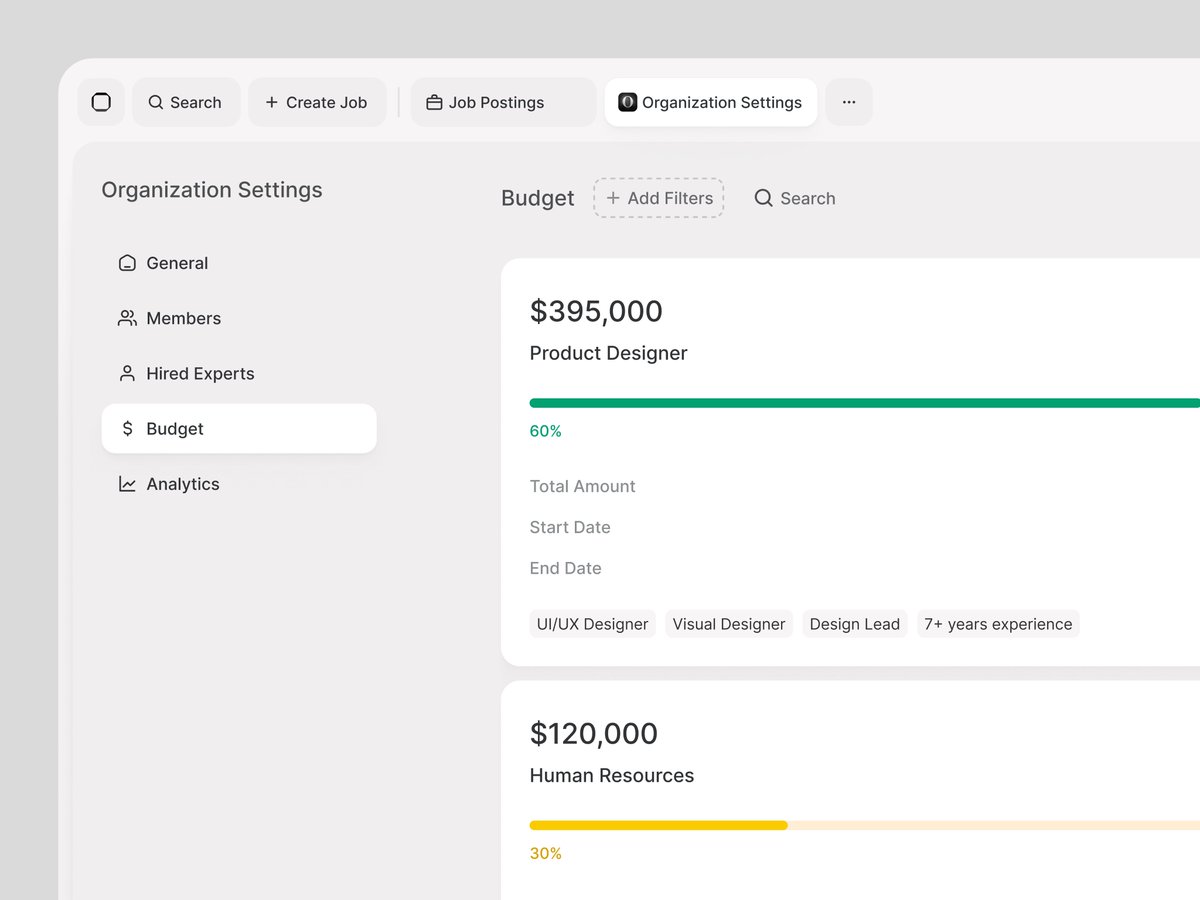1200x900 pixels.
Task: Open the Job Postings tab
Action: 504,102
